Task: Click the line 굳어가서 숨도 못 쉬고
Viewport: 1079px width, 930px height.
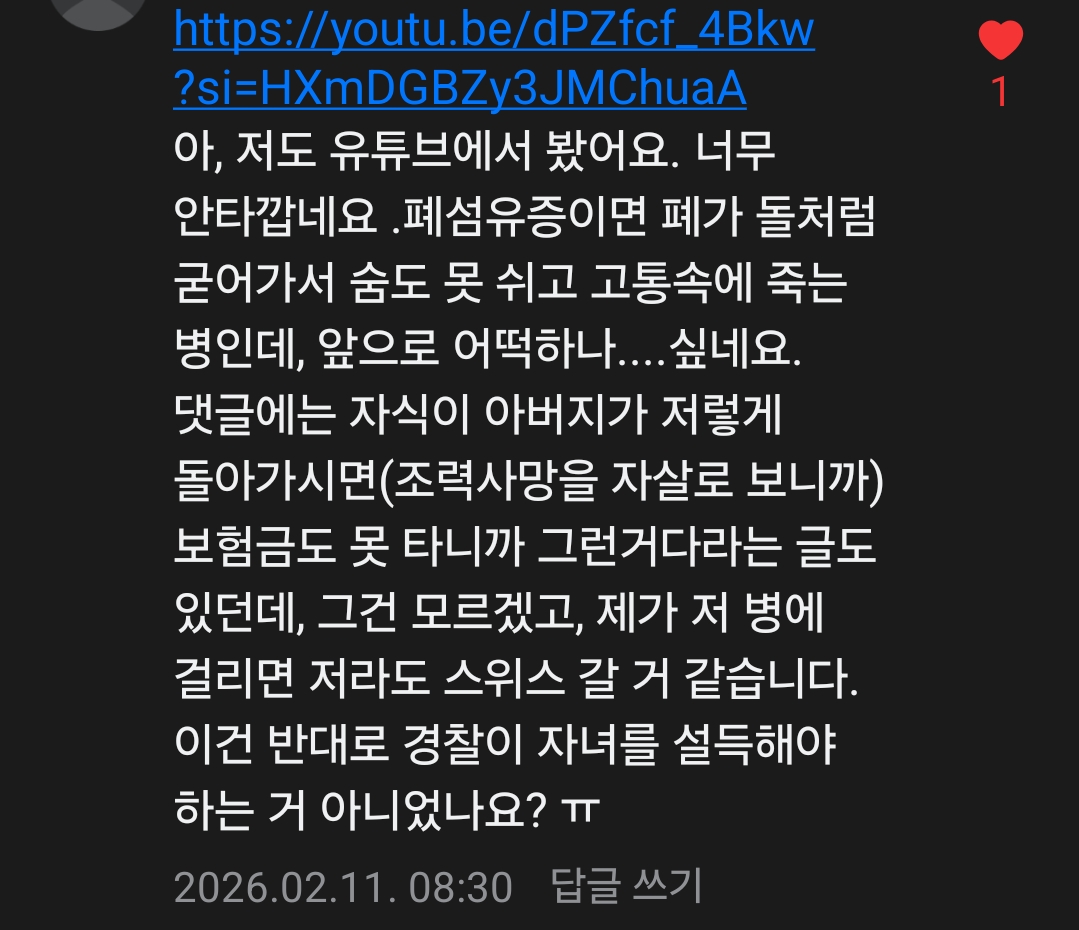Action: [x=510, y=283]
